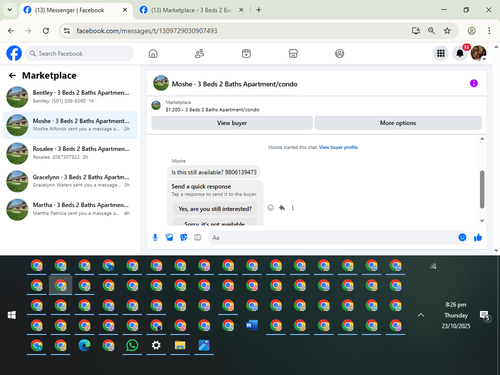The width and height of the screenshot is (500, 375).
Task: Open listing thumbnail in Marketplace header
Action: tap(156, 106)
